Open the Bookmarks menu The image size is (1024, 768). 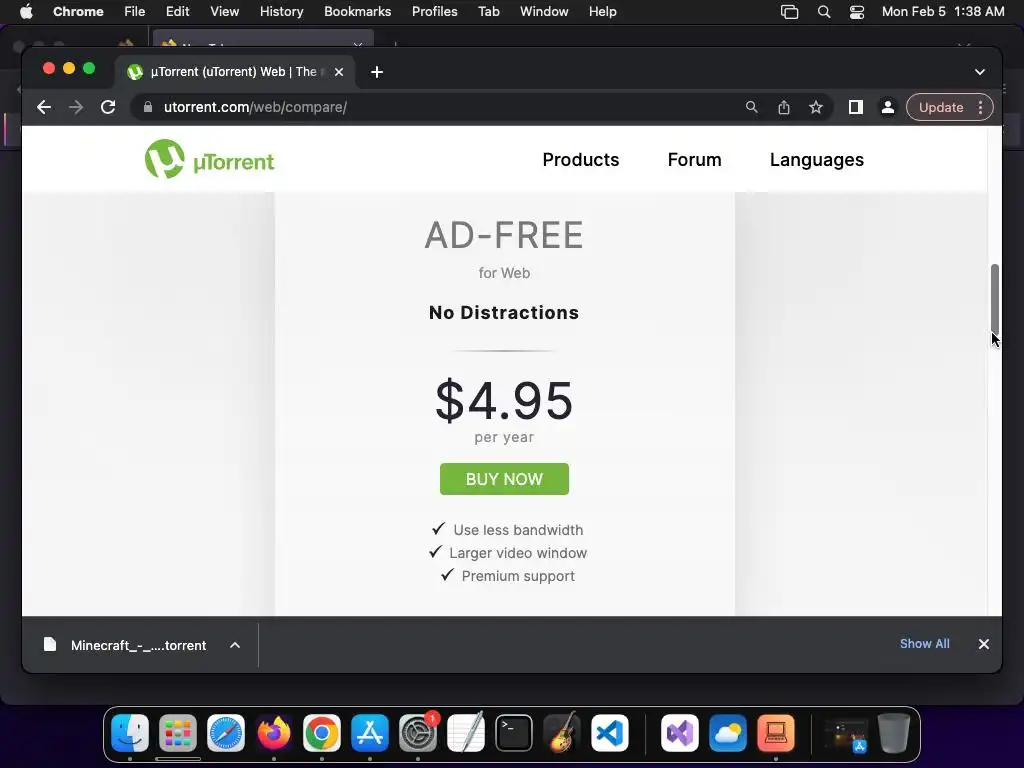pos(357,12)
